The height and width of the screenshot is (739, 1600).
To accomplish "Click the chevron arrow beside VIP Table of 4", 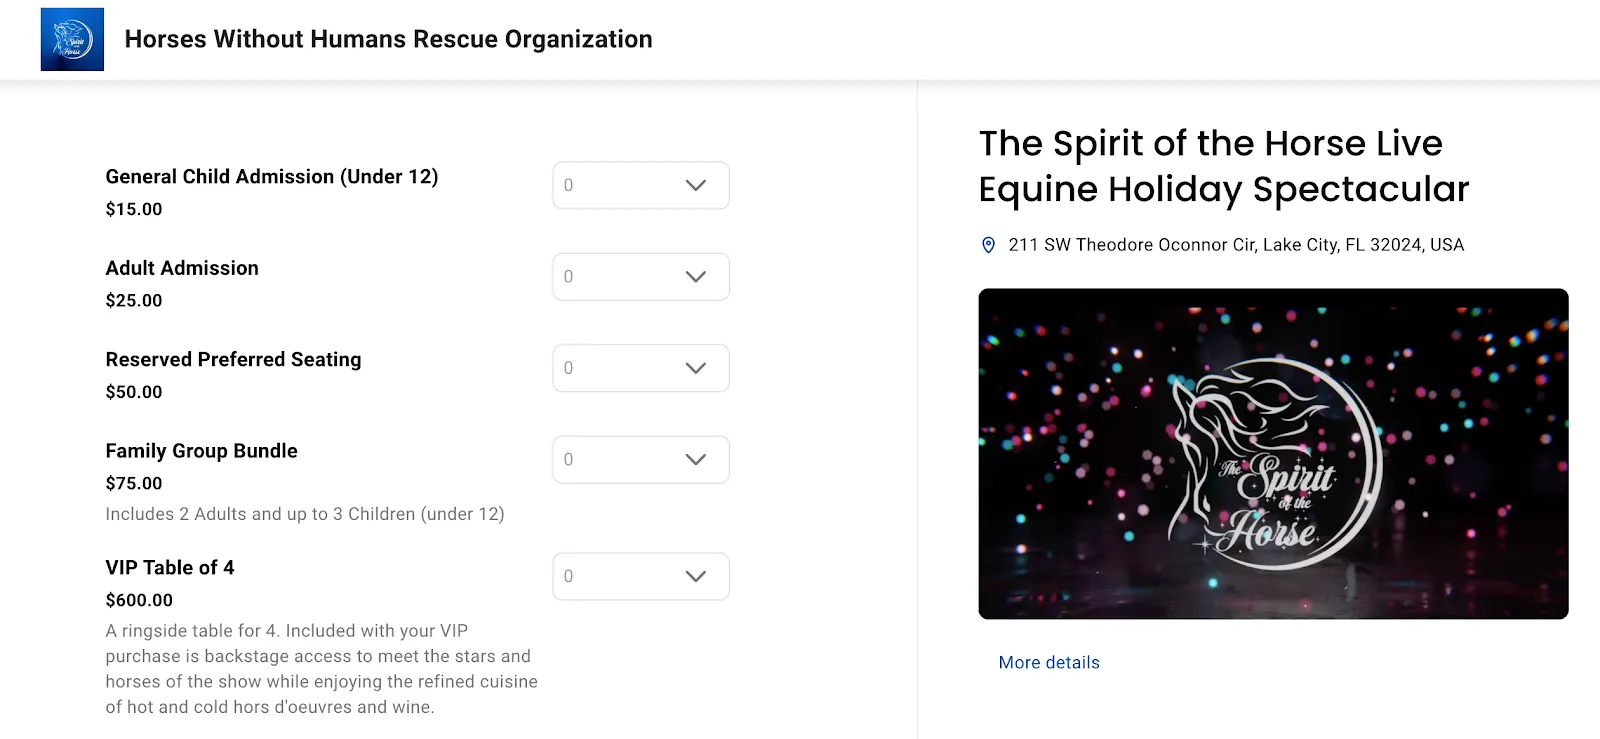I will coord(696,576).
